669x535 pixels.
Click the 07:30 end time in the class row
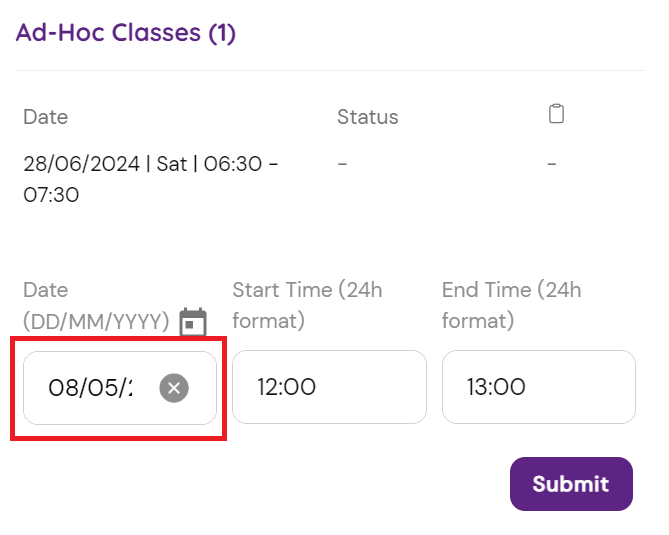51,194
